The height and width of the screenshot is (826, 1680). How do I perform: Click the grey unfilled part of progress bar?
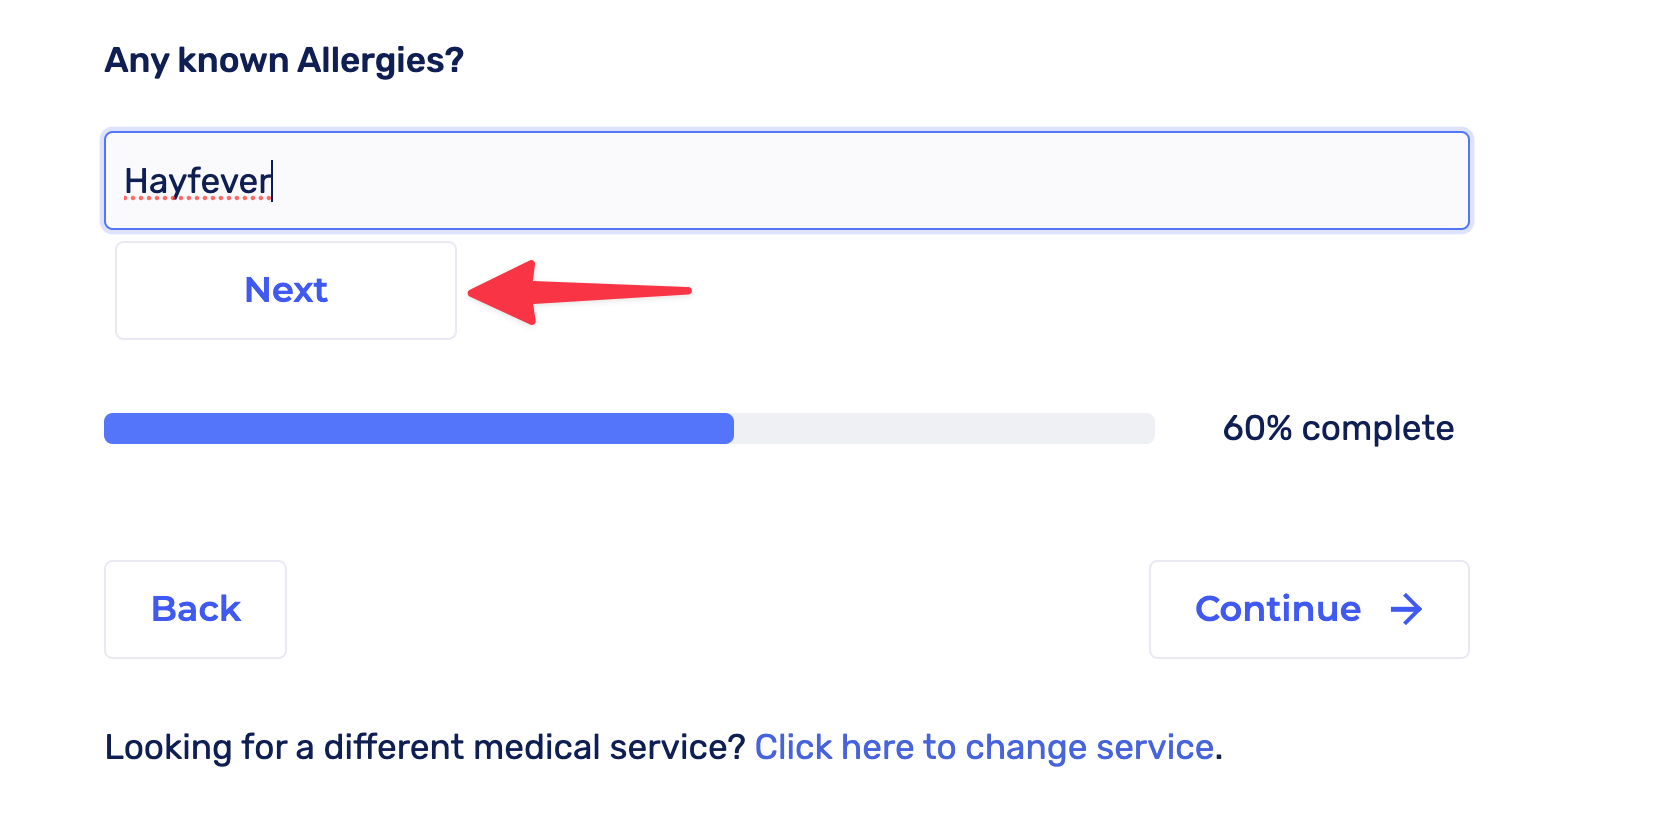point(944,428)
